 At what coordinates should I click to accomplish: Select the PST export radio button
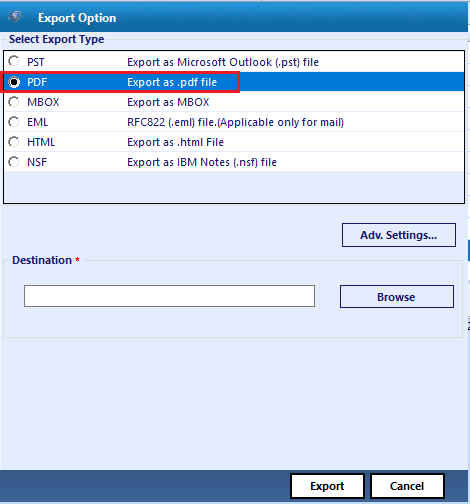pos(14,62)
